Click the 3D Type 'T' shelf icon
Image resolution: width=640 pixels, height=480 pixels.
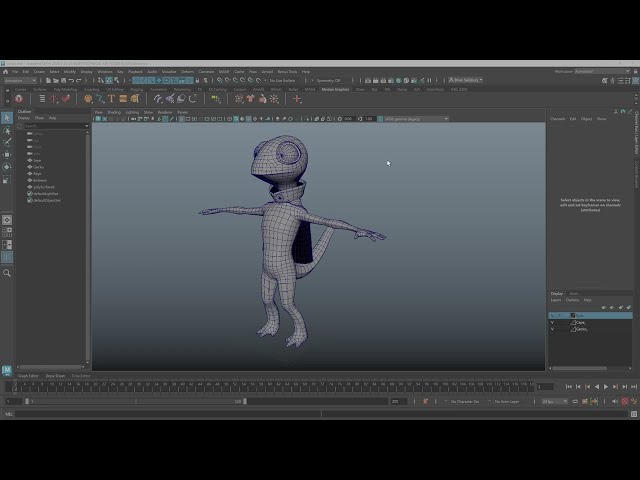[111, 99]
